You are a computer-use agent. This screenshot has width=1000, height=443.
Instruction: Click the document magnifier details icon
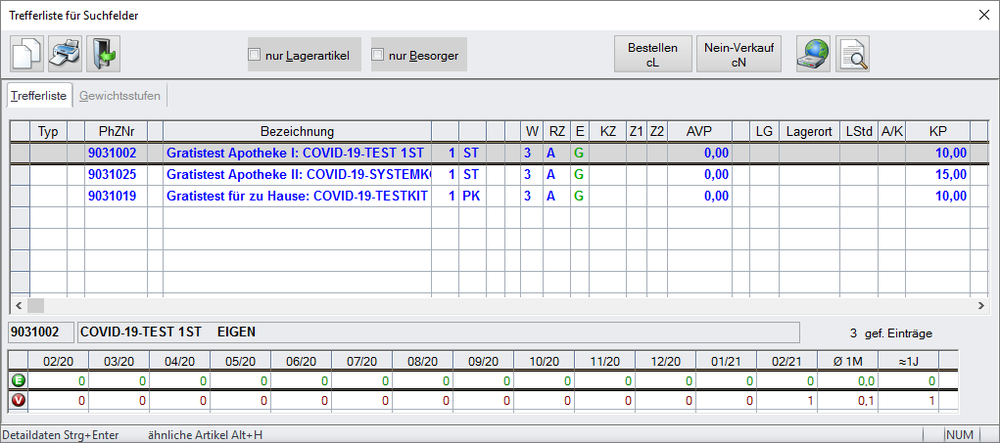pyautogui.click(x=853, y=54)
